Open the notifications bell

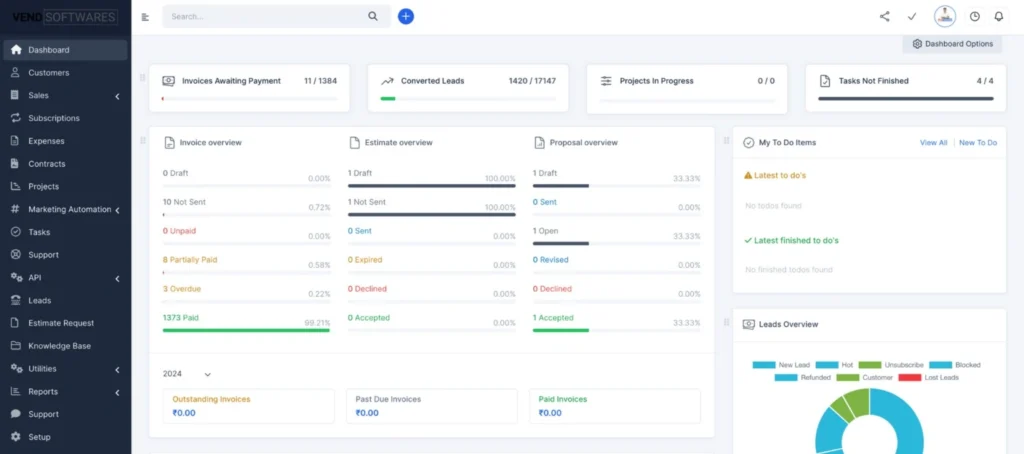(x=998, y=17)
